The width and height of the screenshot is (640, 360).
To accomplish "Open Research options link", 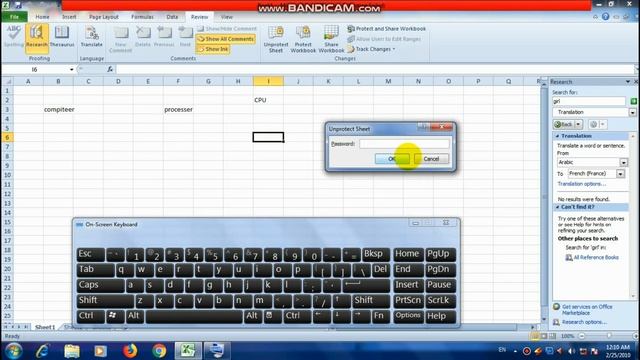I will click(x=584, y=322).
